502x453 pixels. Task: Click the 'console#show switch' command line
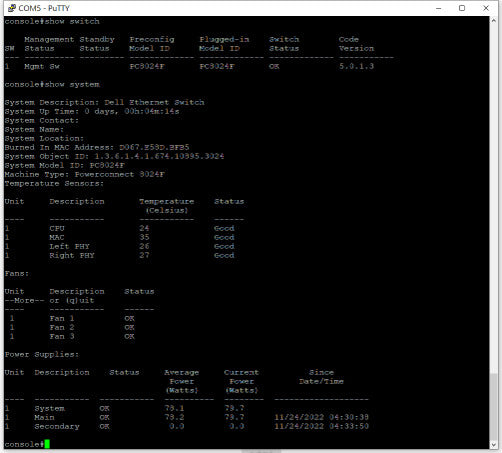pos(52,21)
